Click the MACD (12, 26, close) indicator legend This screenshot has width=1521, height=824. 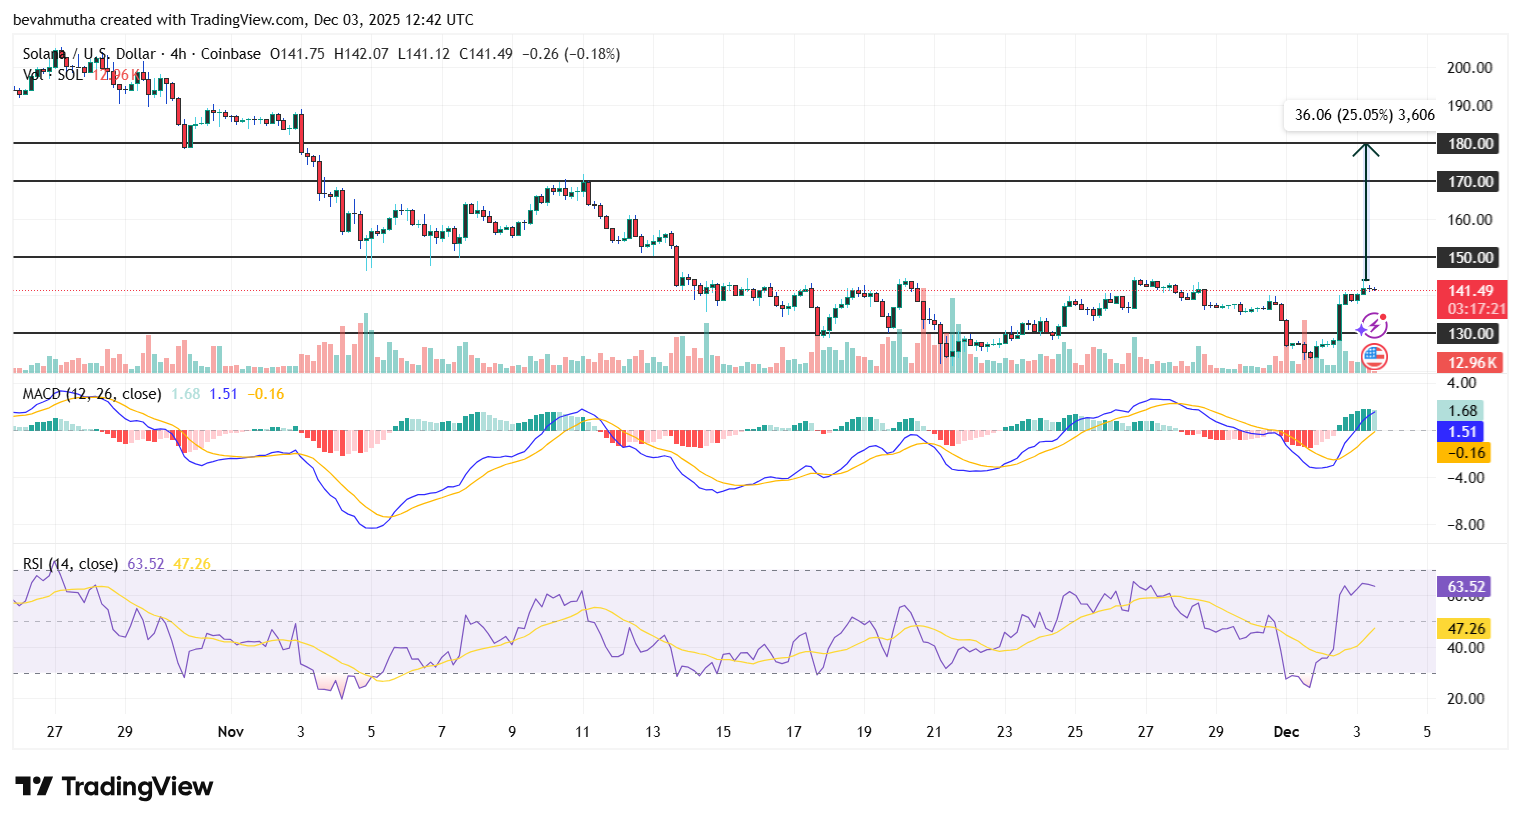pyautogui.click(x=92, y=394)
